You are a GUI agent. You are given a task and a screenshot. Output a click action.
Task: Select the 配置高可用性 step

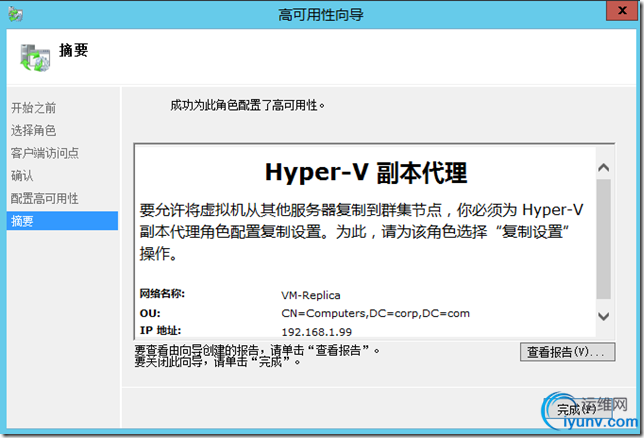coord(44,198)
